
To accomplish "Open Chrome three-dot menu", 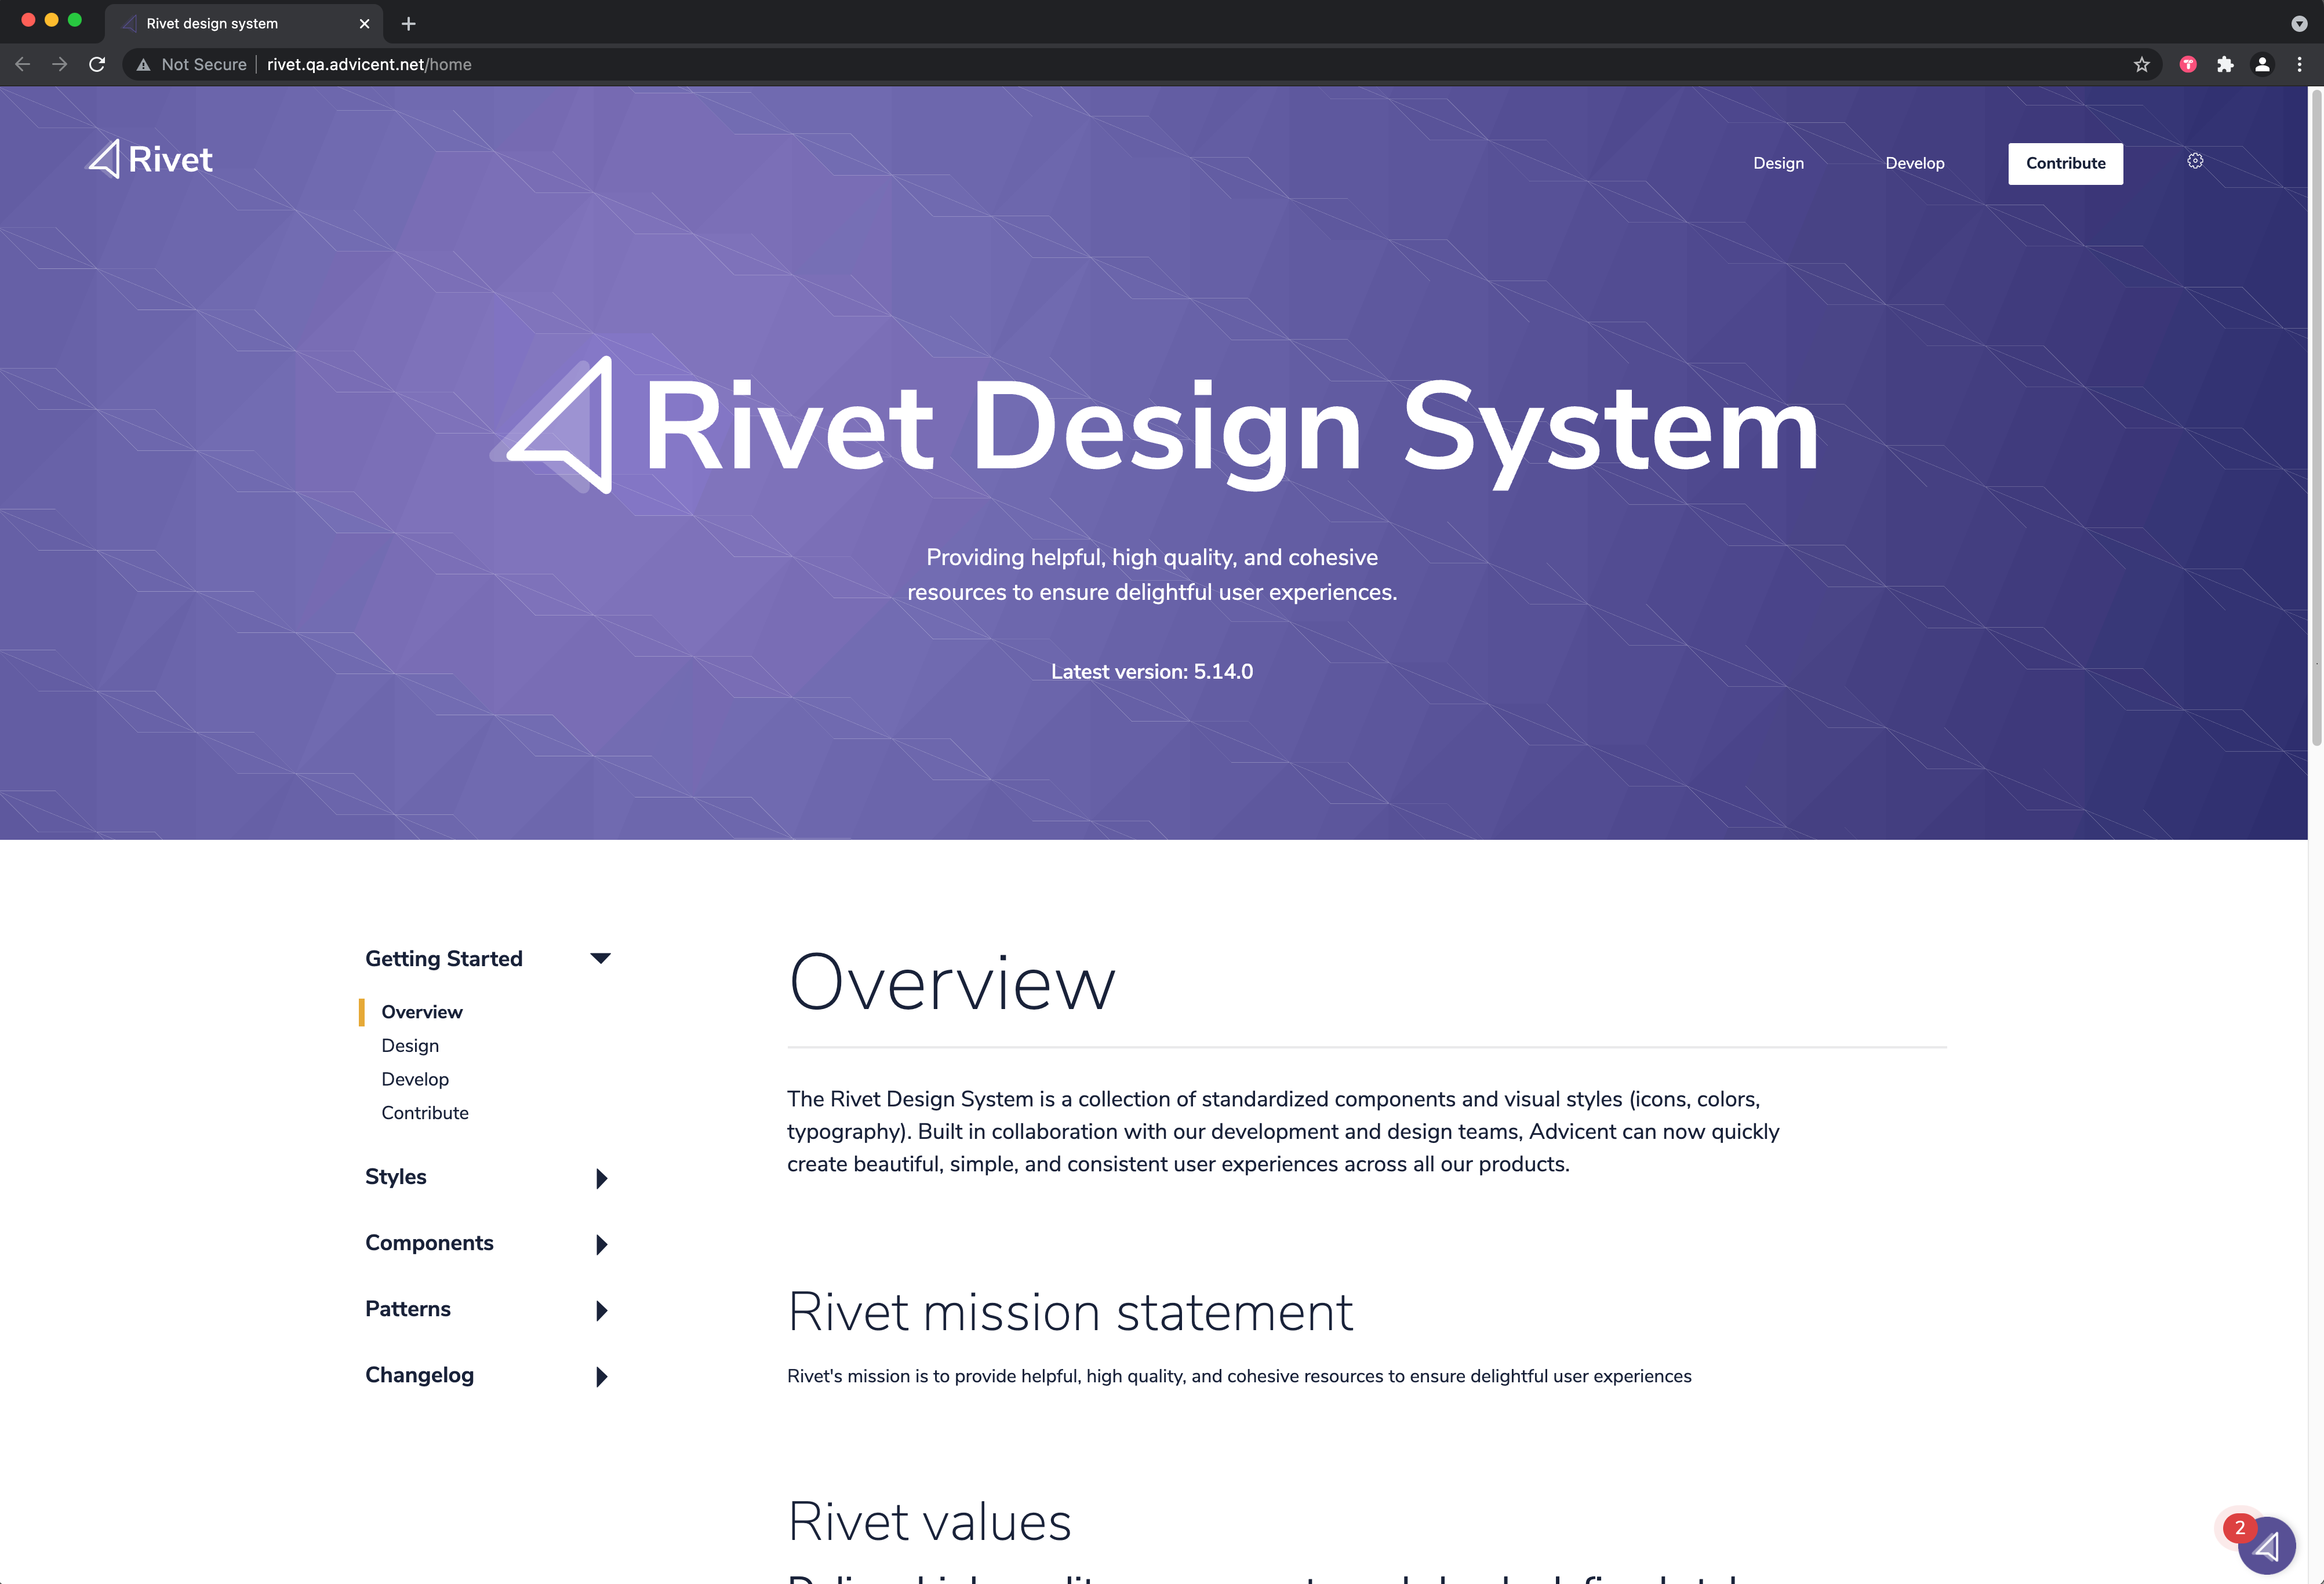I will pyautogui.click(x=2299, y=64).
